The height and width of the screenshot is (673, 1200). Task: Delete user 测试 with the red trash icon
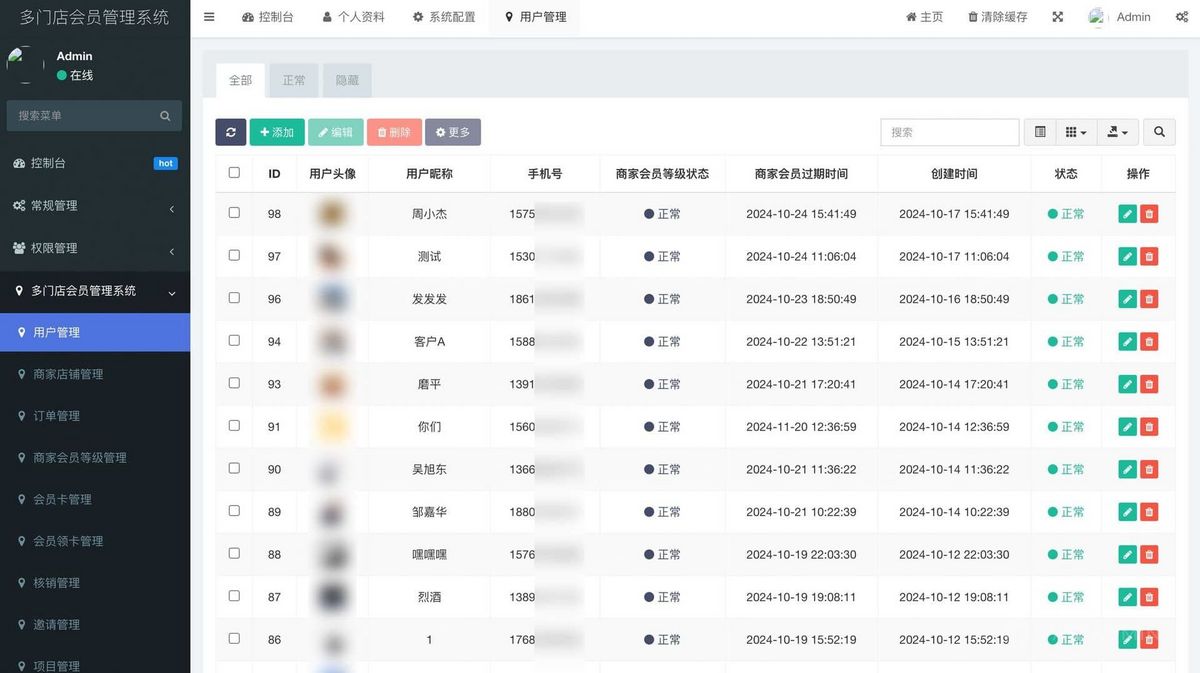[x=1149, y=256]
